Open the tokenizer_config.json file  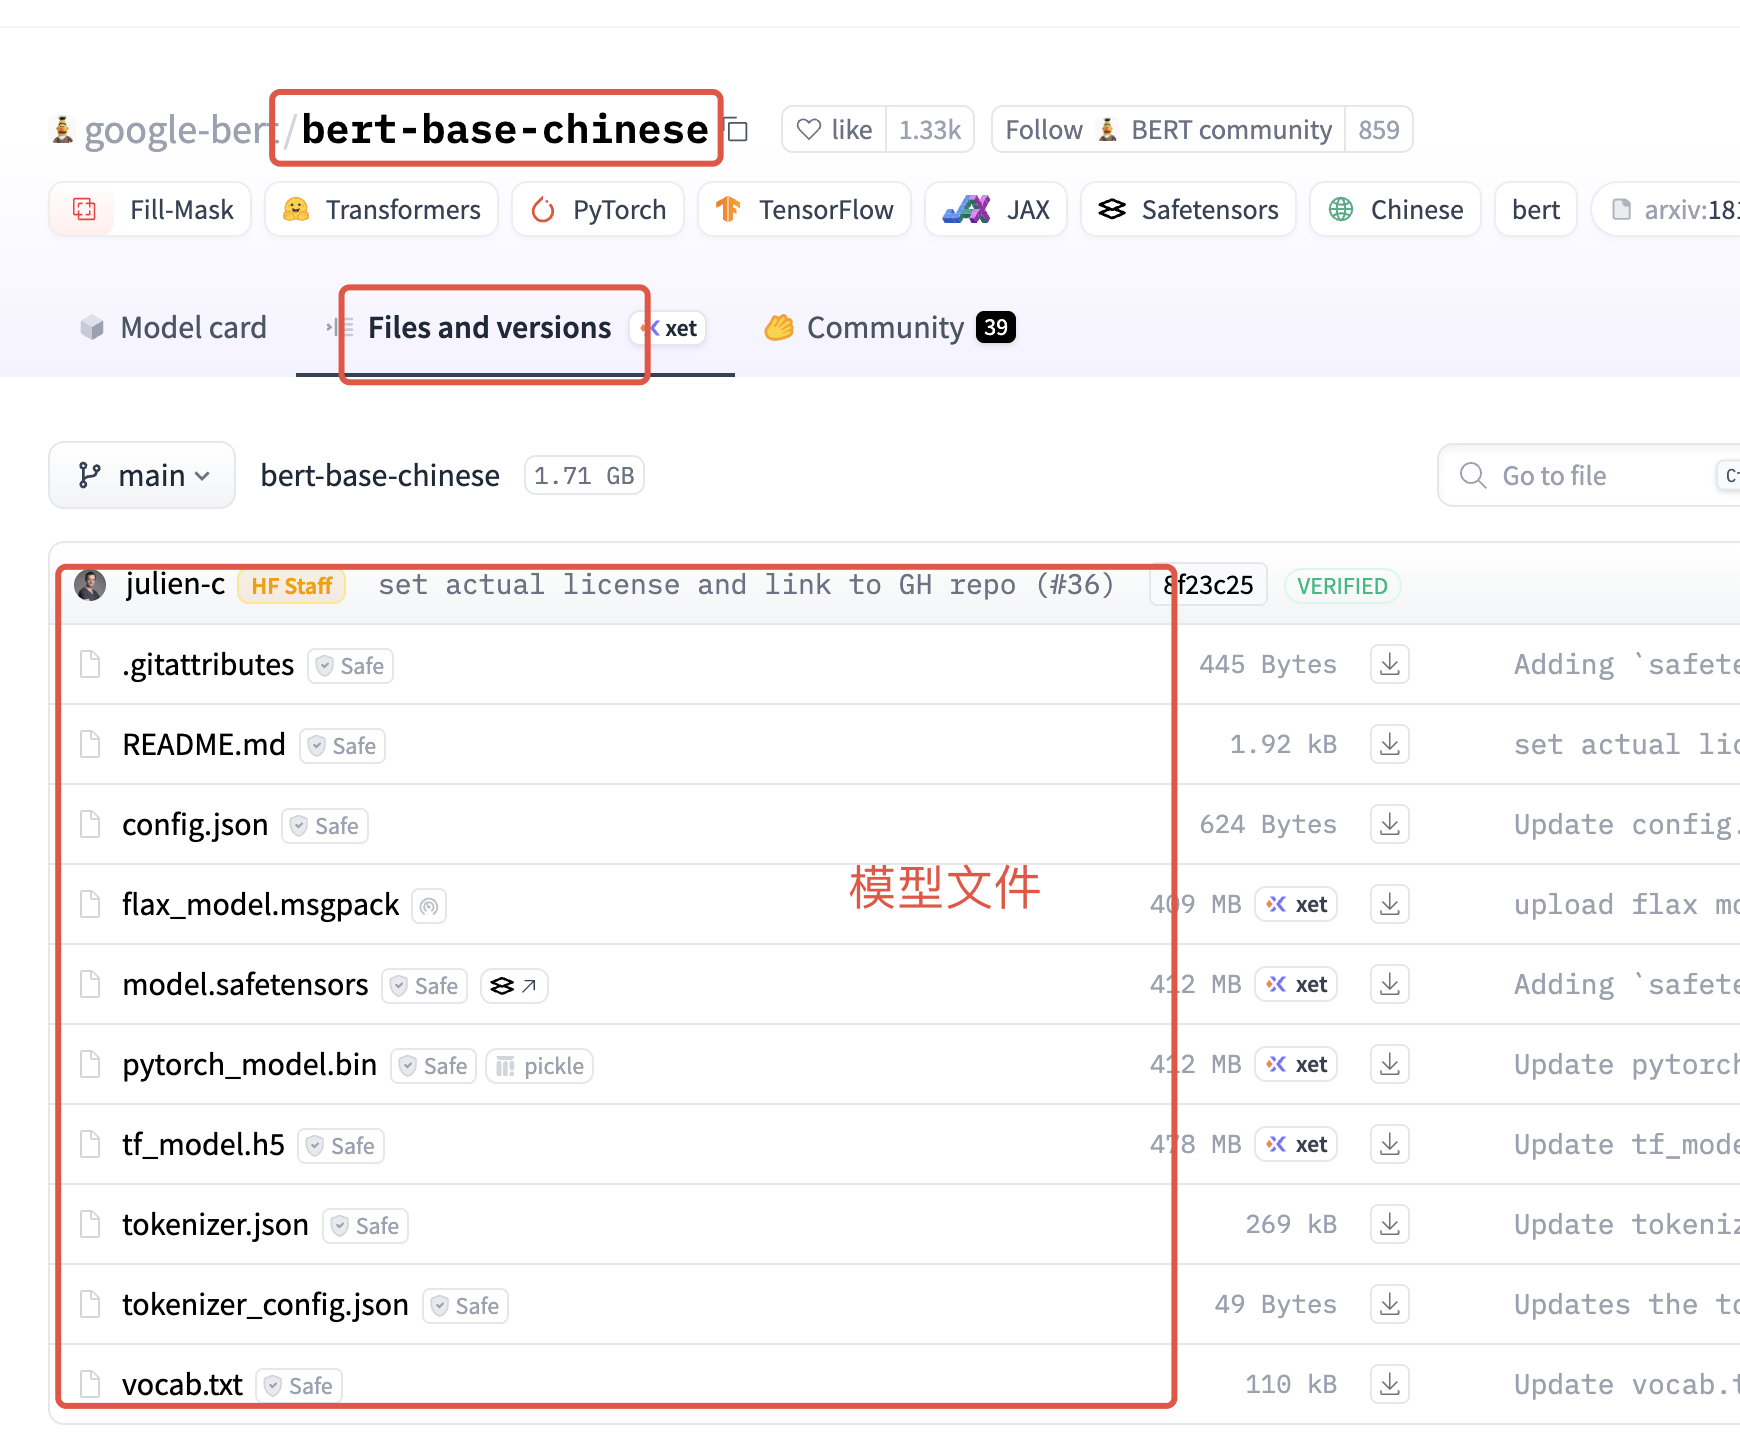[x=265, y=1305]
